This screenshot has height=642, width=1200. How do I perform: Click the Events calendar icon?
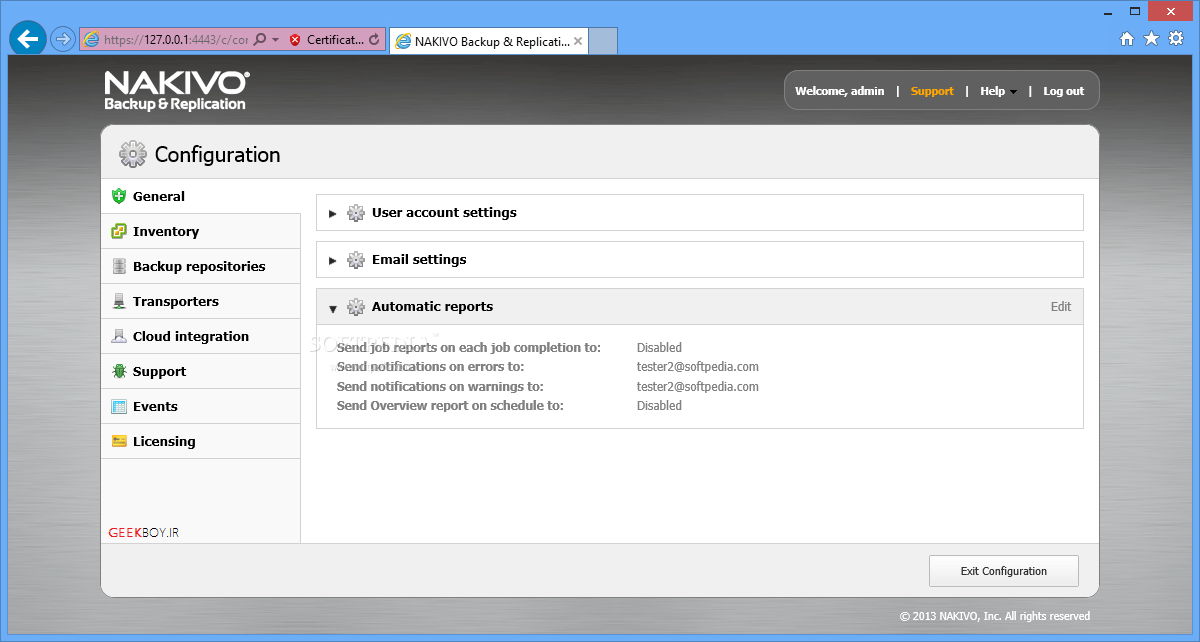(119, 406)
